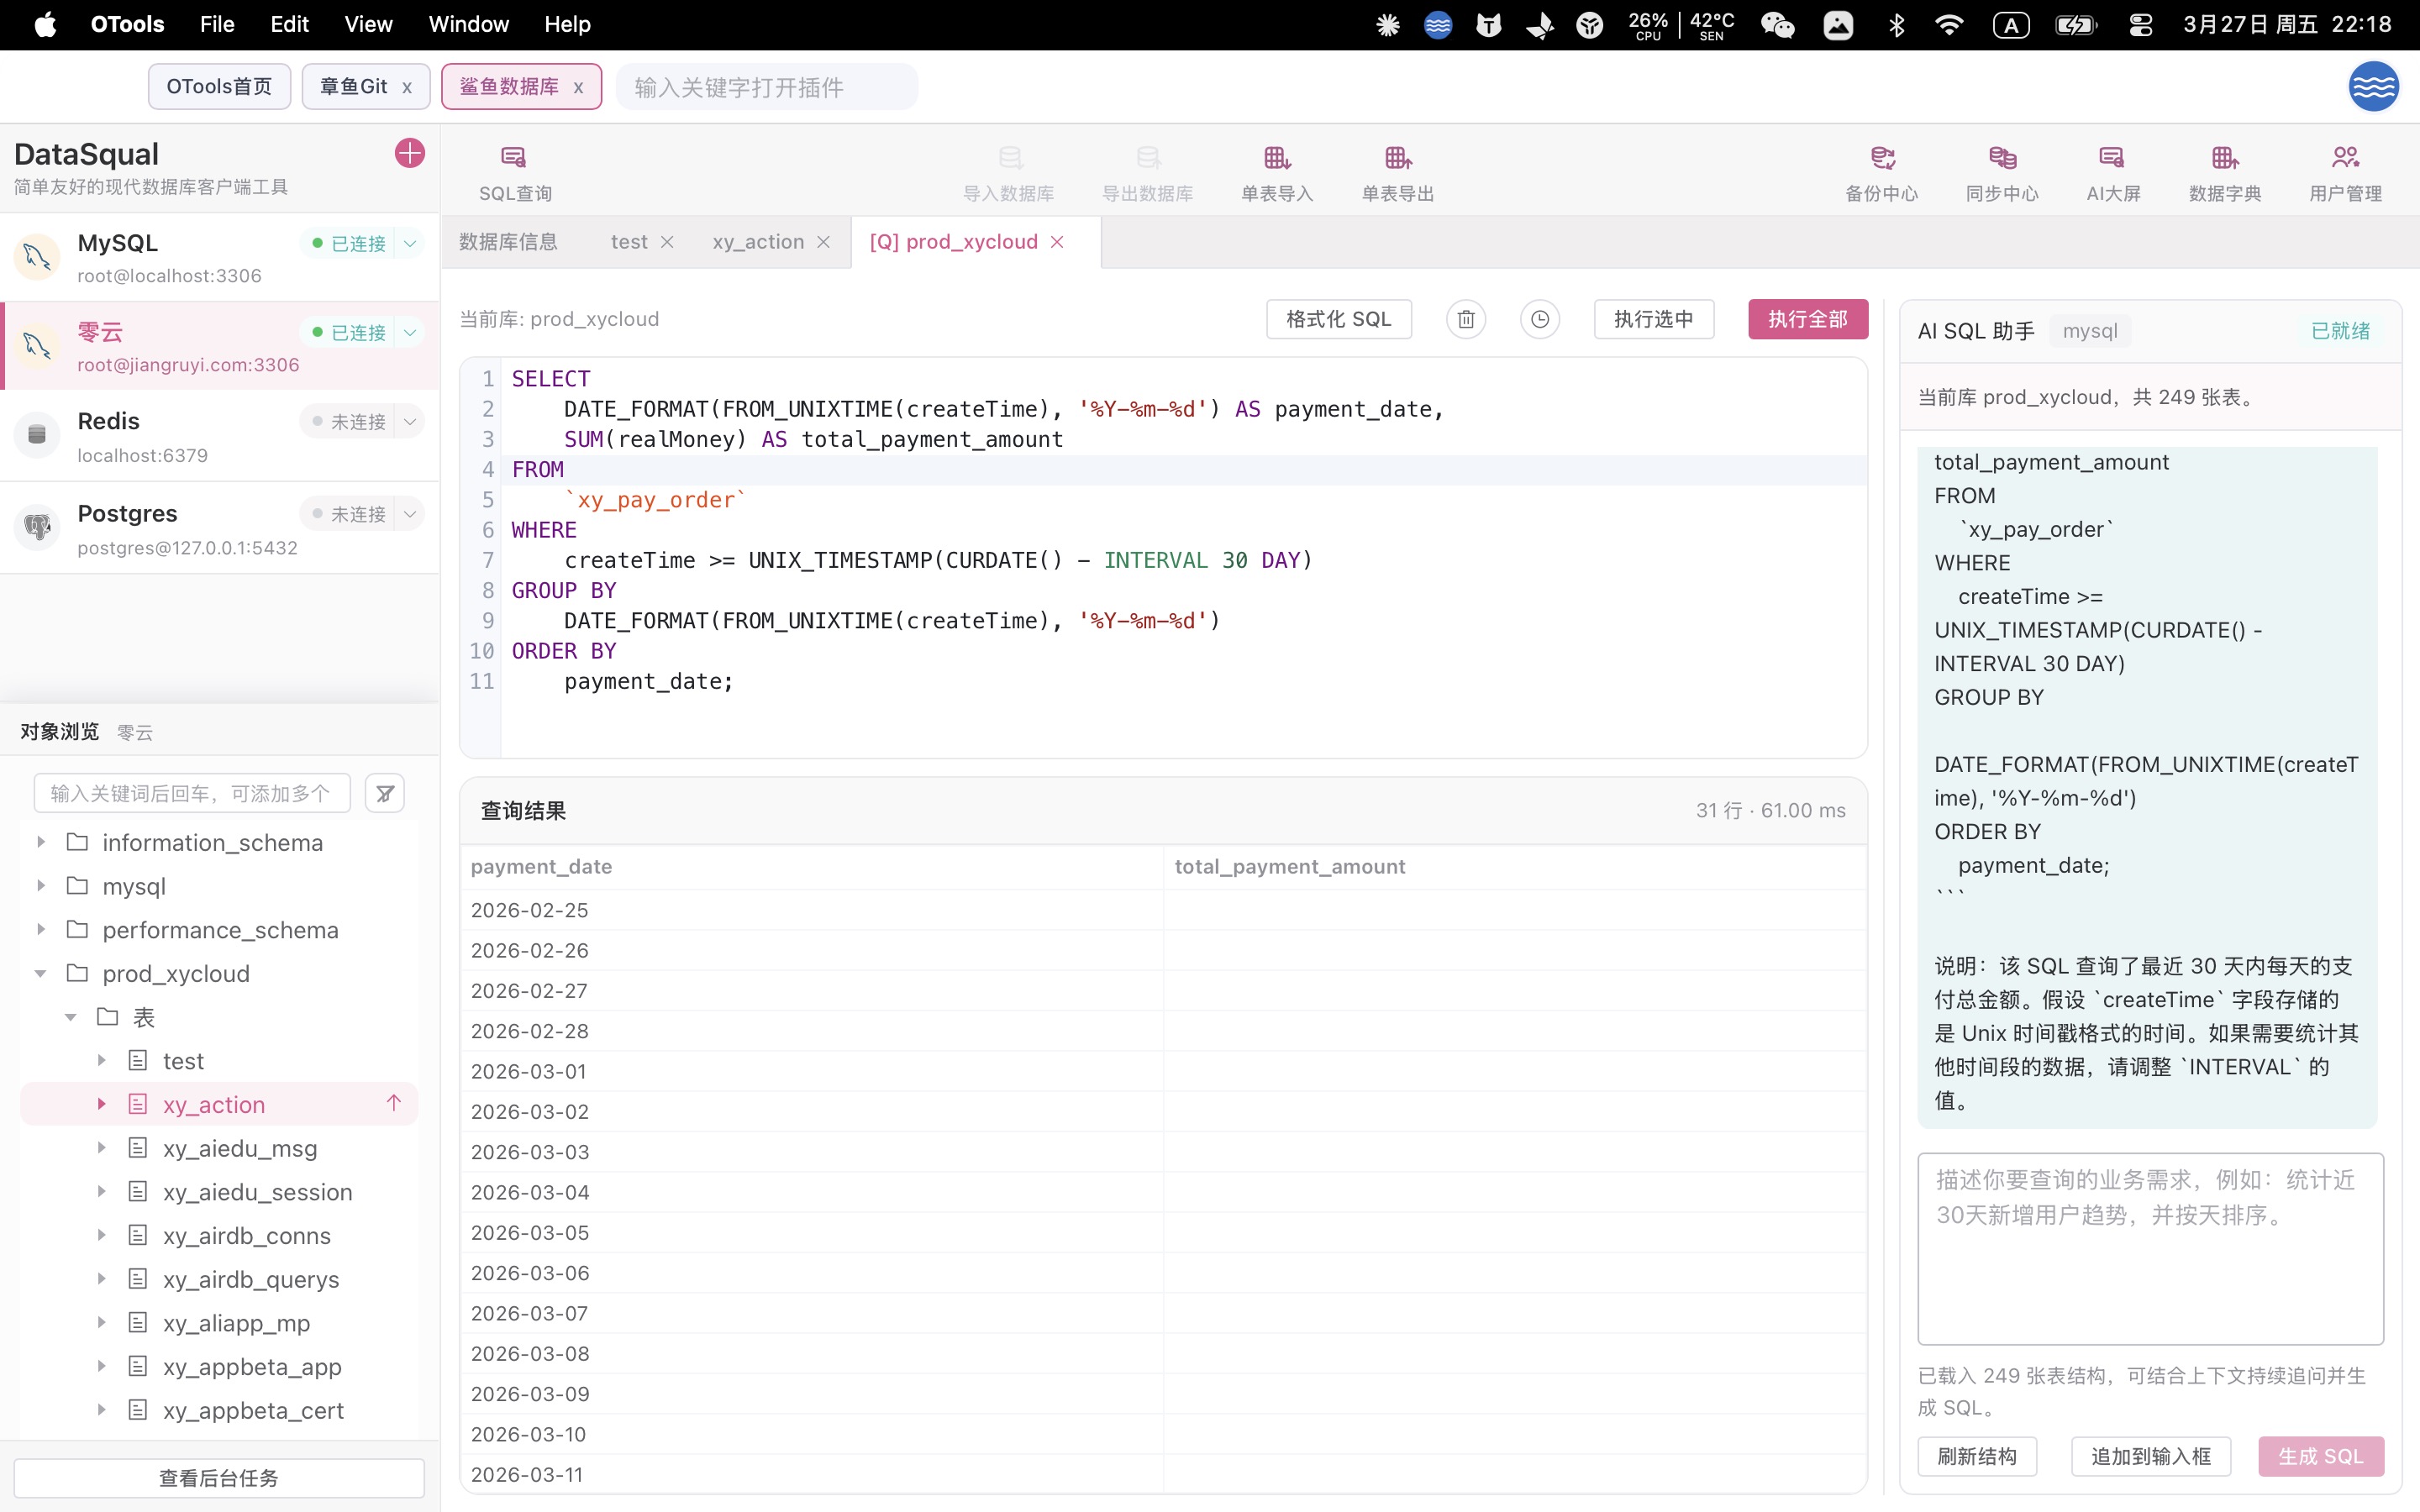Click the trash icon to clear SQL
Image resolution: width=2420 pixels, height=1512 pixels.
pos(1466,319)
